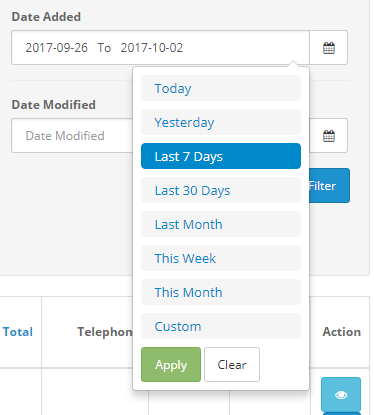Screen dimensions: 374x415
Task: Click the blue Filter button
Action: click(329, 186)
